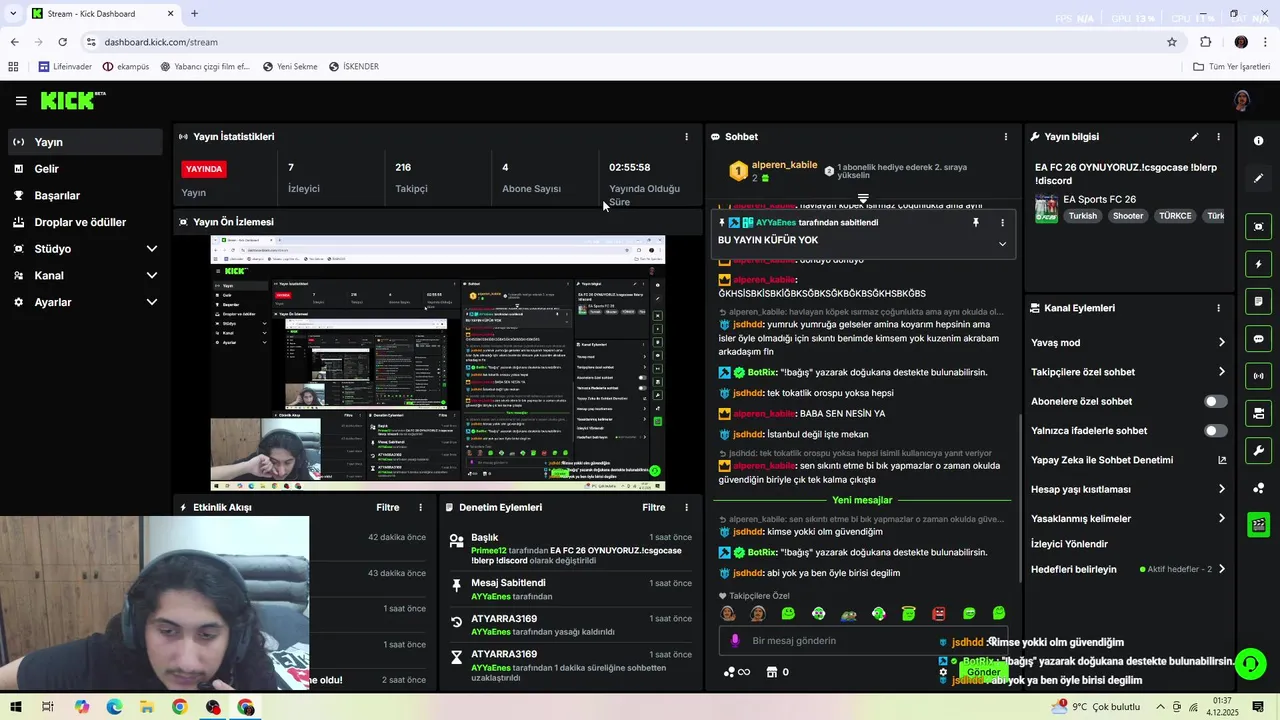Click the wrench icon in the right rail

pos(1258,450)
